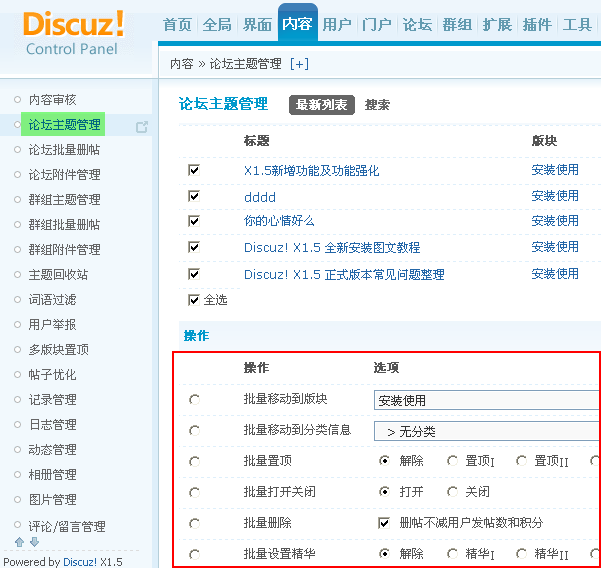Switch to the 用户 top menu tab
The width and height of the screenshot is (601, 568).
(x=337, y=25)
